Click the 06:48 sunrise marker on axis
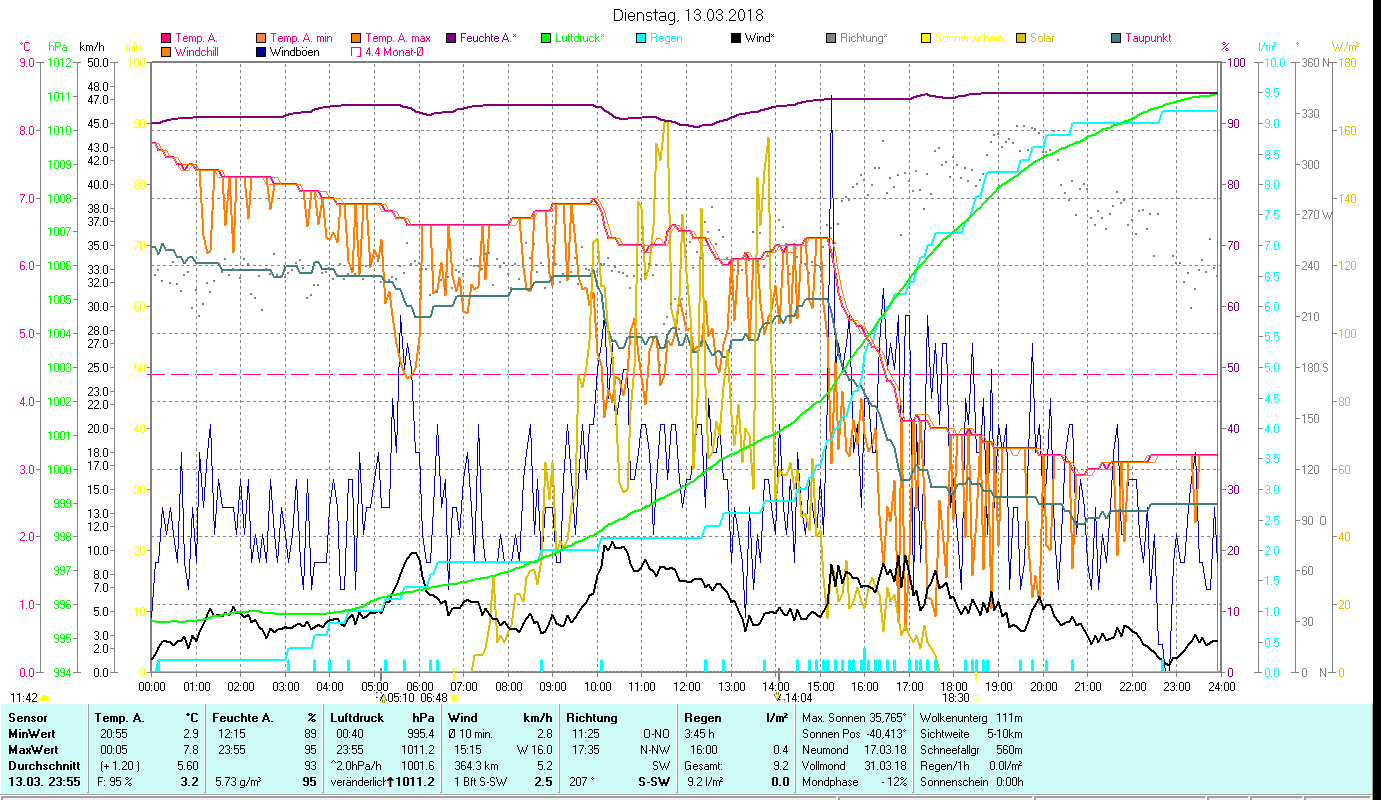Viewport: 1381px width, 800px height. [435, 698]
